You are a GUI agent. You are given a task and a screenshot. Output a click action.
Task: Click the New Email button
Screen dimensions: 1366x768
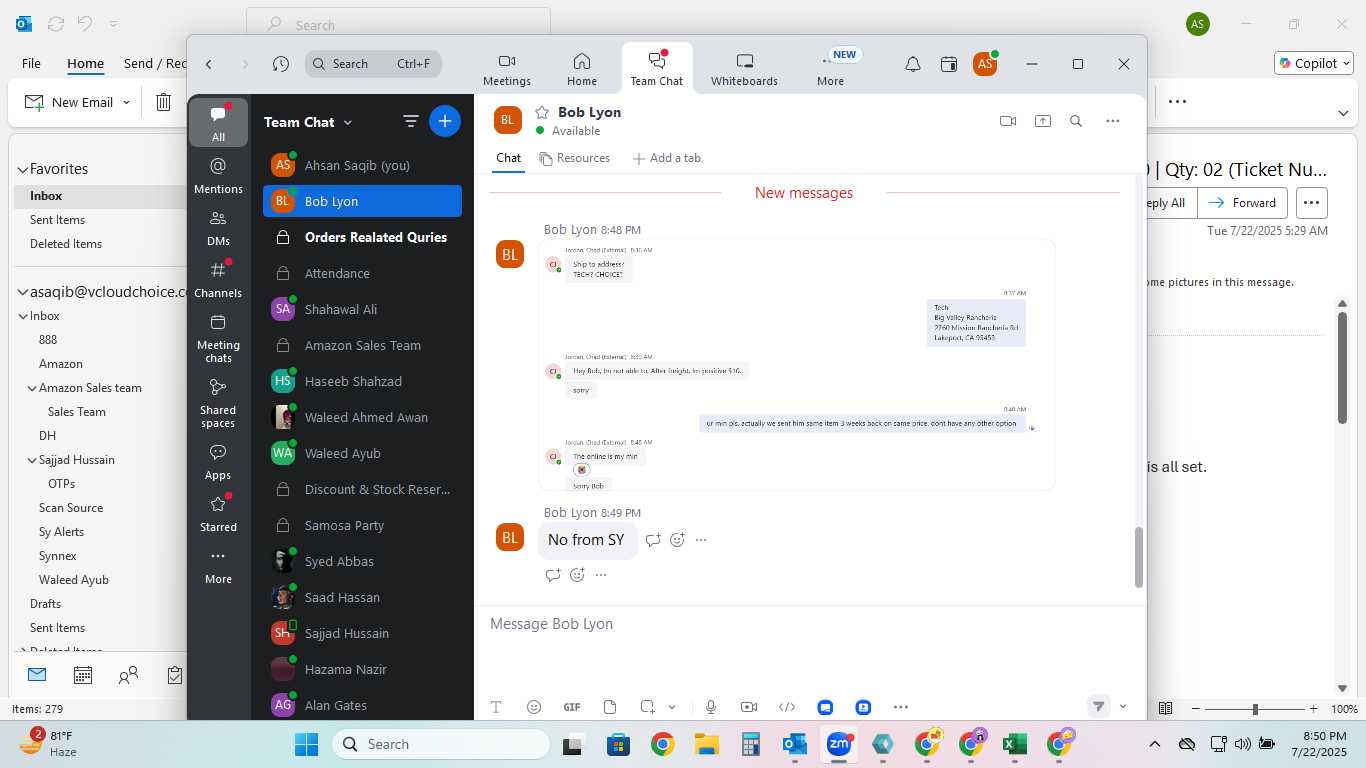(68, 102)
